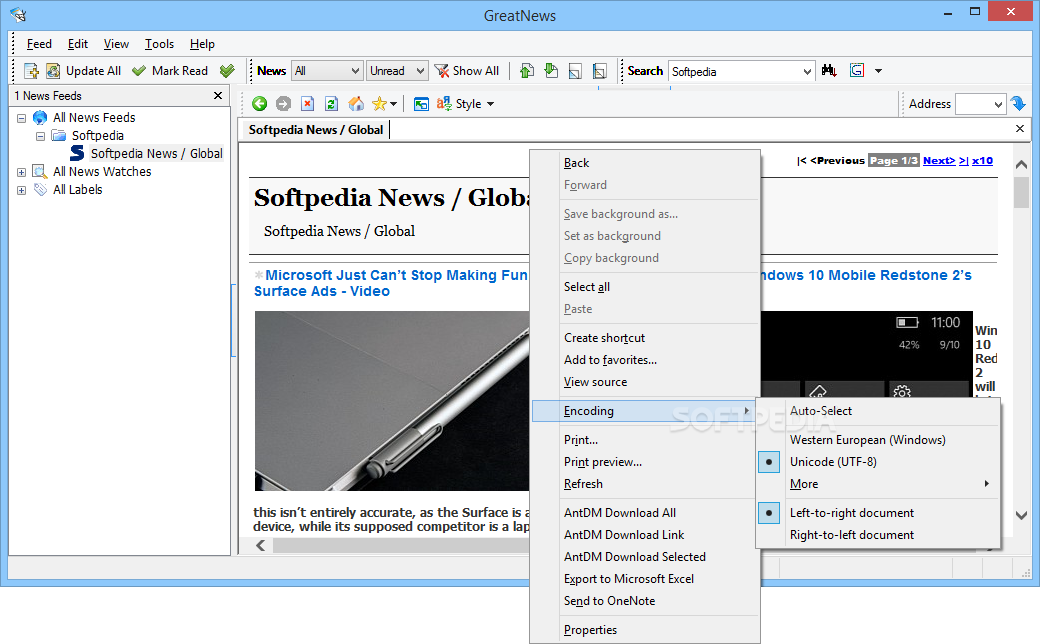Image resolution: width=1040 pixels, height=644 pixels.
Task: Collapse the All News Feeds tree node
Action: pos(21,118)
